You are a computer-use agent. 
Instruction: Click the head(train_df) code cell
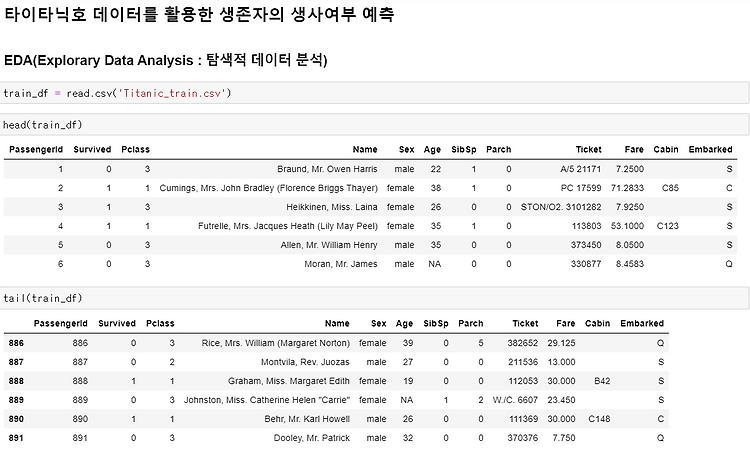(375, 125)
